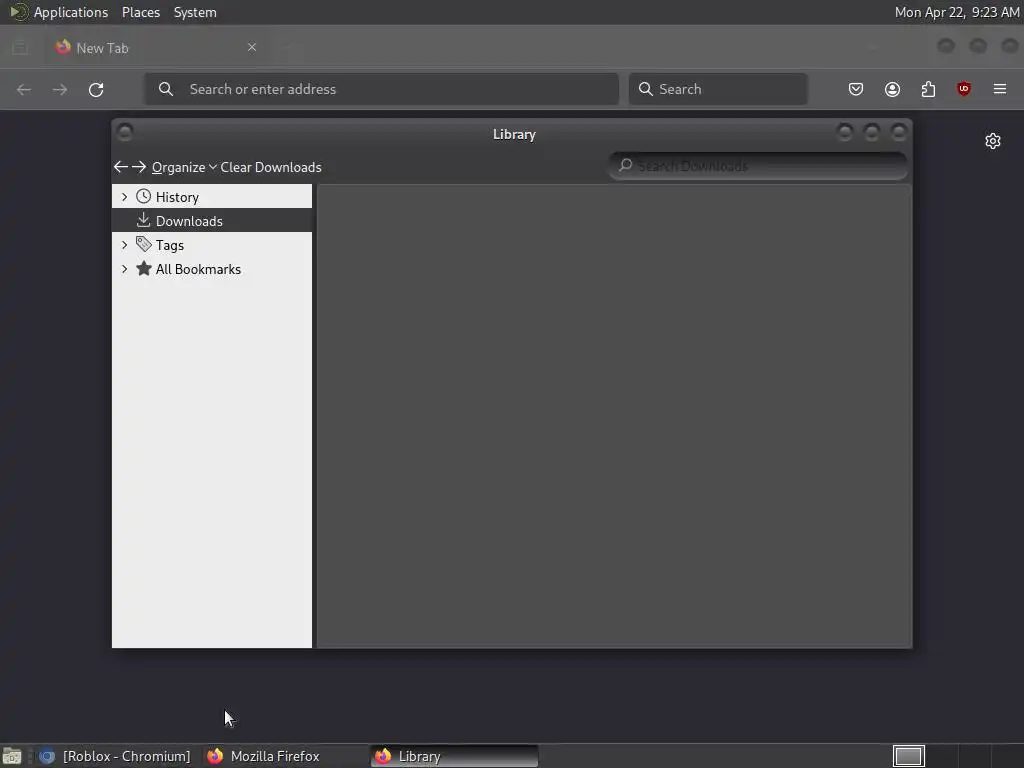Click the All Bookmarks star icon

pos(144,268)
